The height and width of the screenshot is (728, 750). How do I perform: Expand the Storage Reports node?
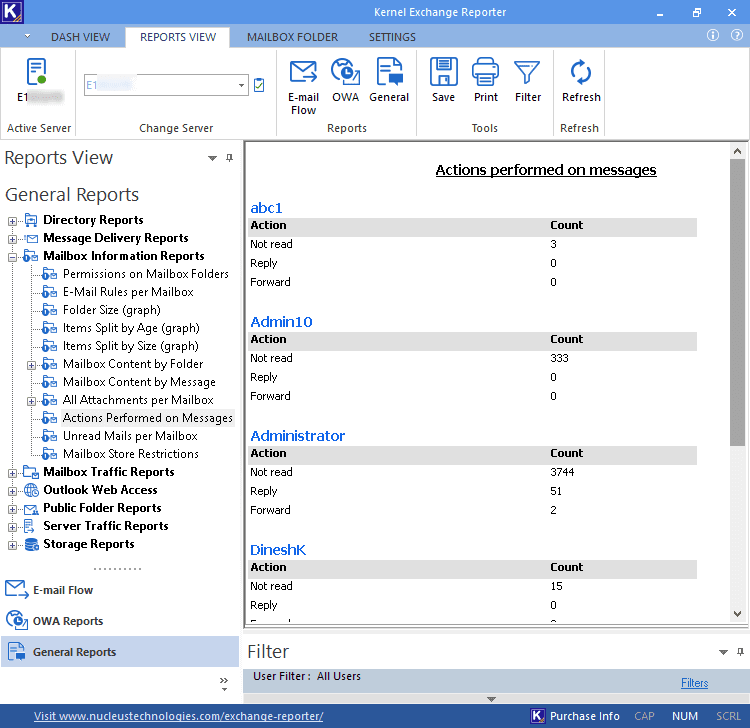(x=12, y=545)
